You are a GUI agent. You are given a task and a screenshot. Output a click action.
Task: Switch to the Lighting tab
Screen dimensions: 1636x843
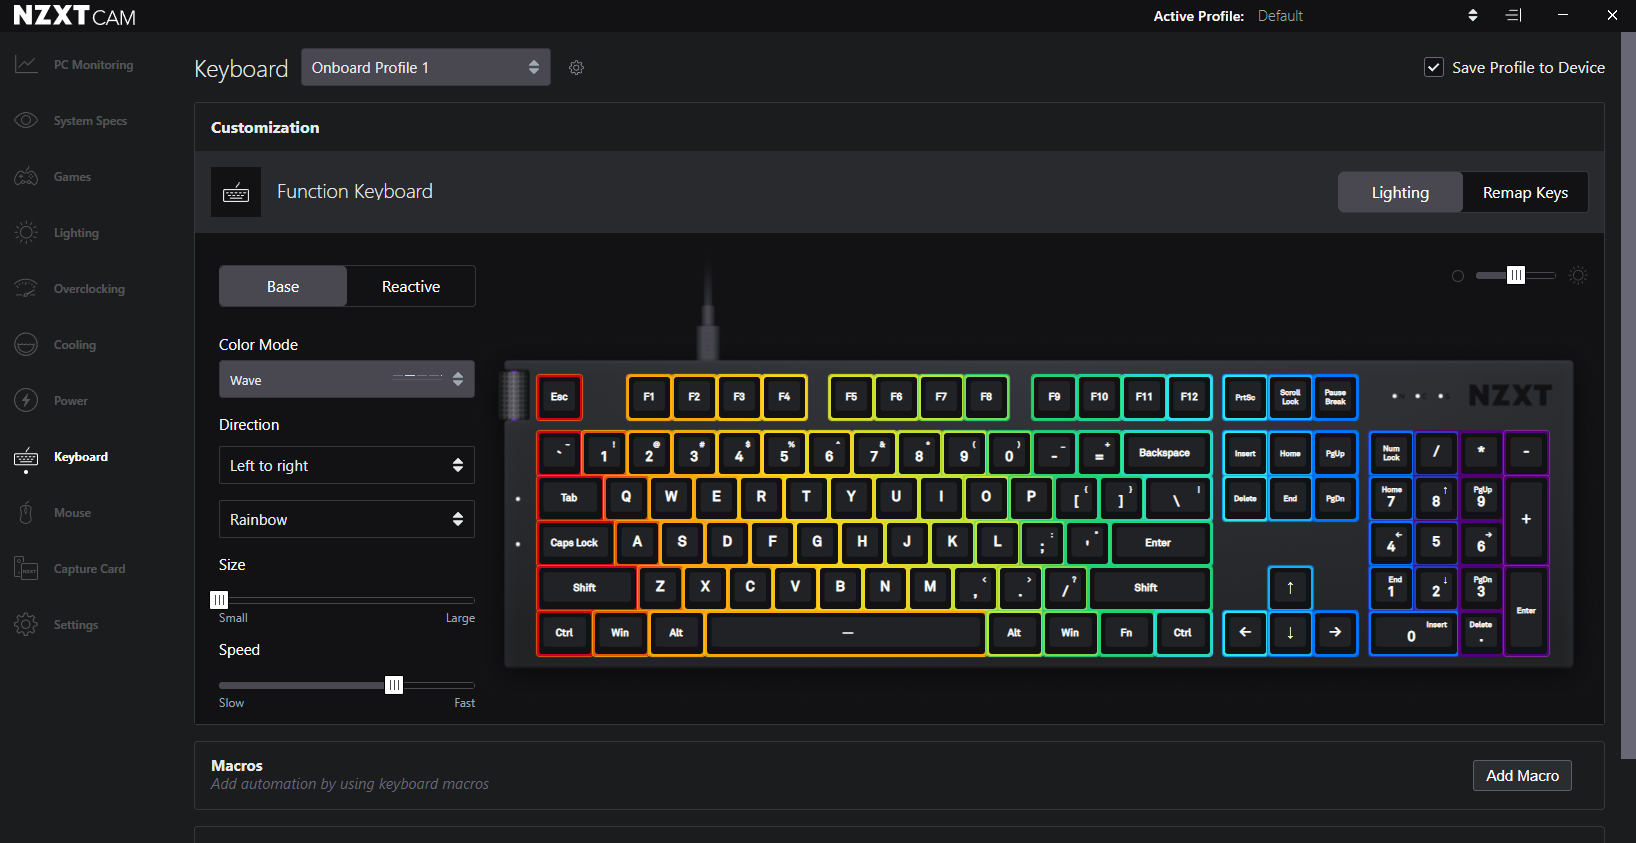(x=1400, y=192)
